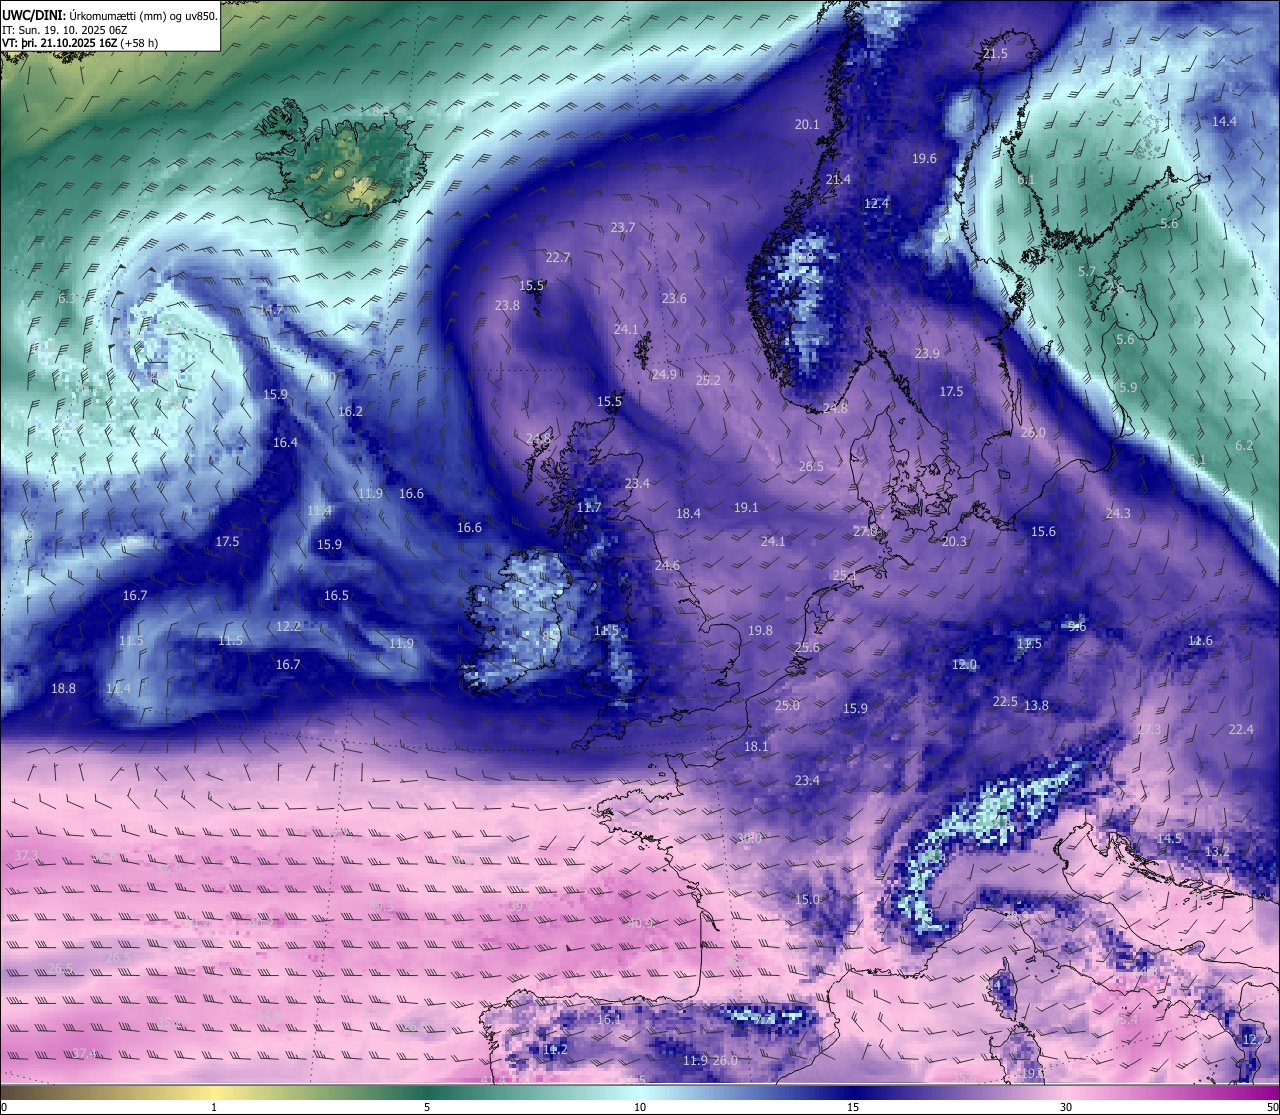
Task: Click the 1 tick on the color scale
Action: (214, 1107)
